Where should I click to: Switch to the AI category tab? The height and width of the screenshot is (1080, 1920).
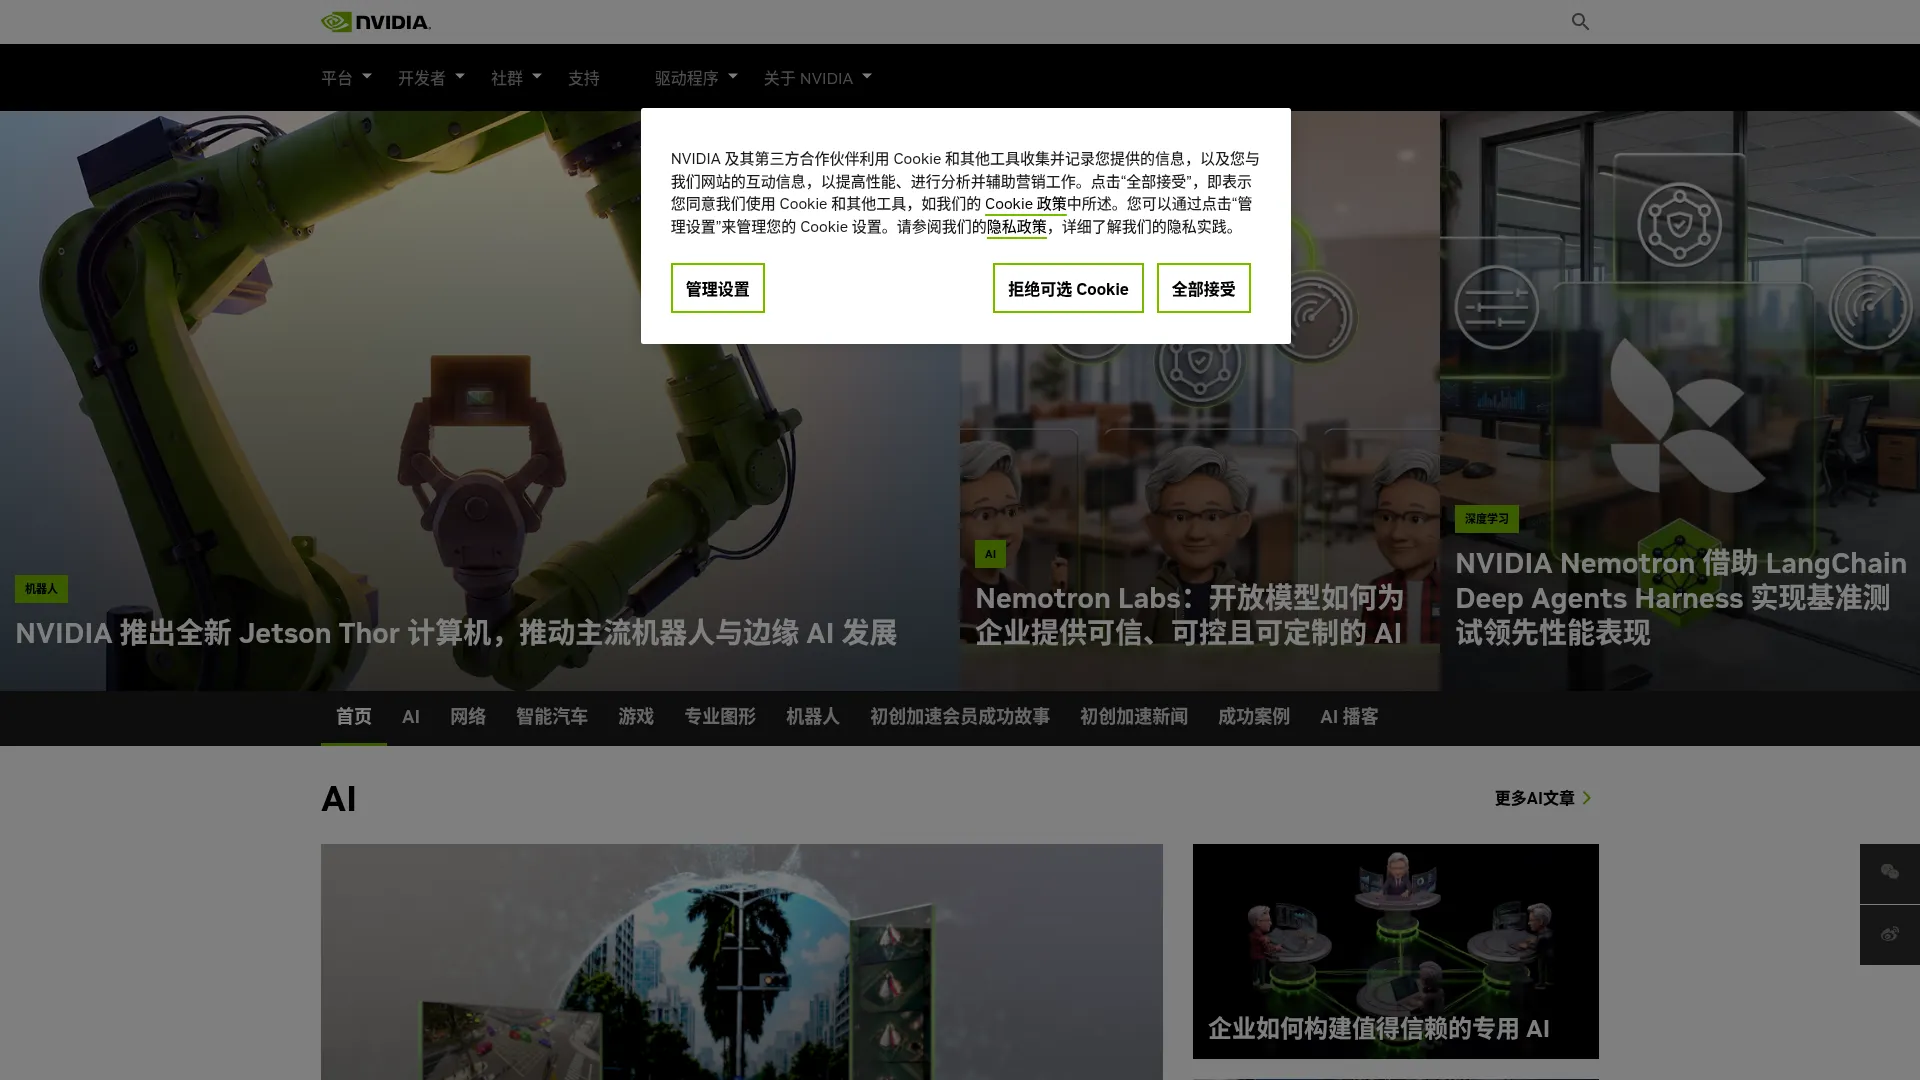coord(411,717)
